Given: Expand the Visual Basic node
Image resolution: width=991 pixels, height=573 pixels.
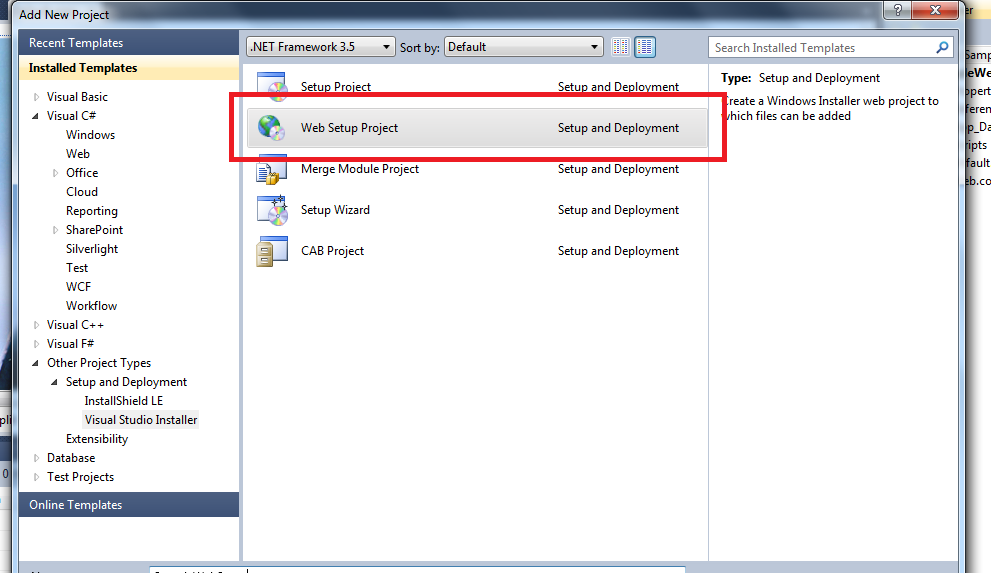Looking at the screenshot, I should [36, 97].
